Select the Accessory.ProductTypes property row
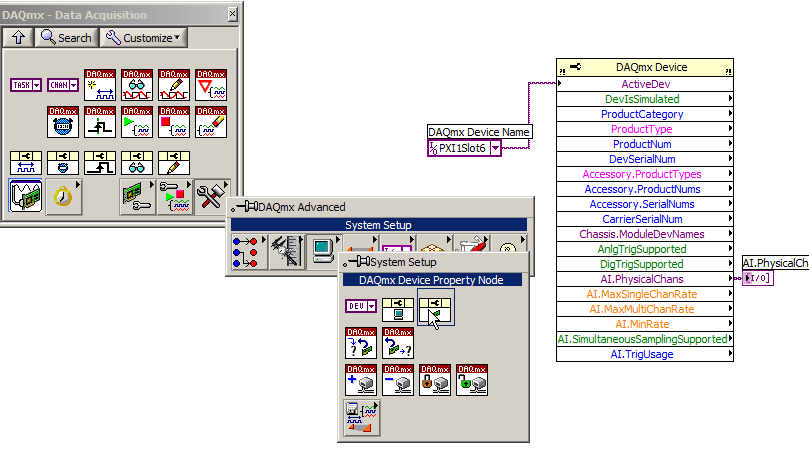 [x=645, y=174]
